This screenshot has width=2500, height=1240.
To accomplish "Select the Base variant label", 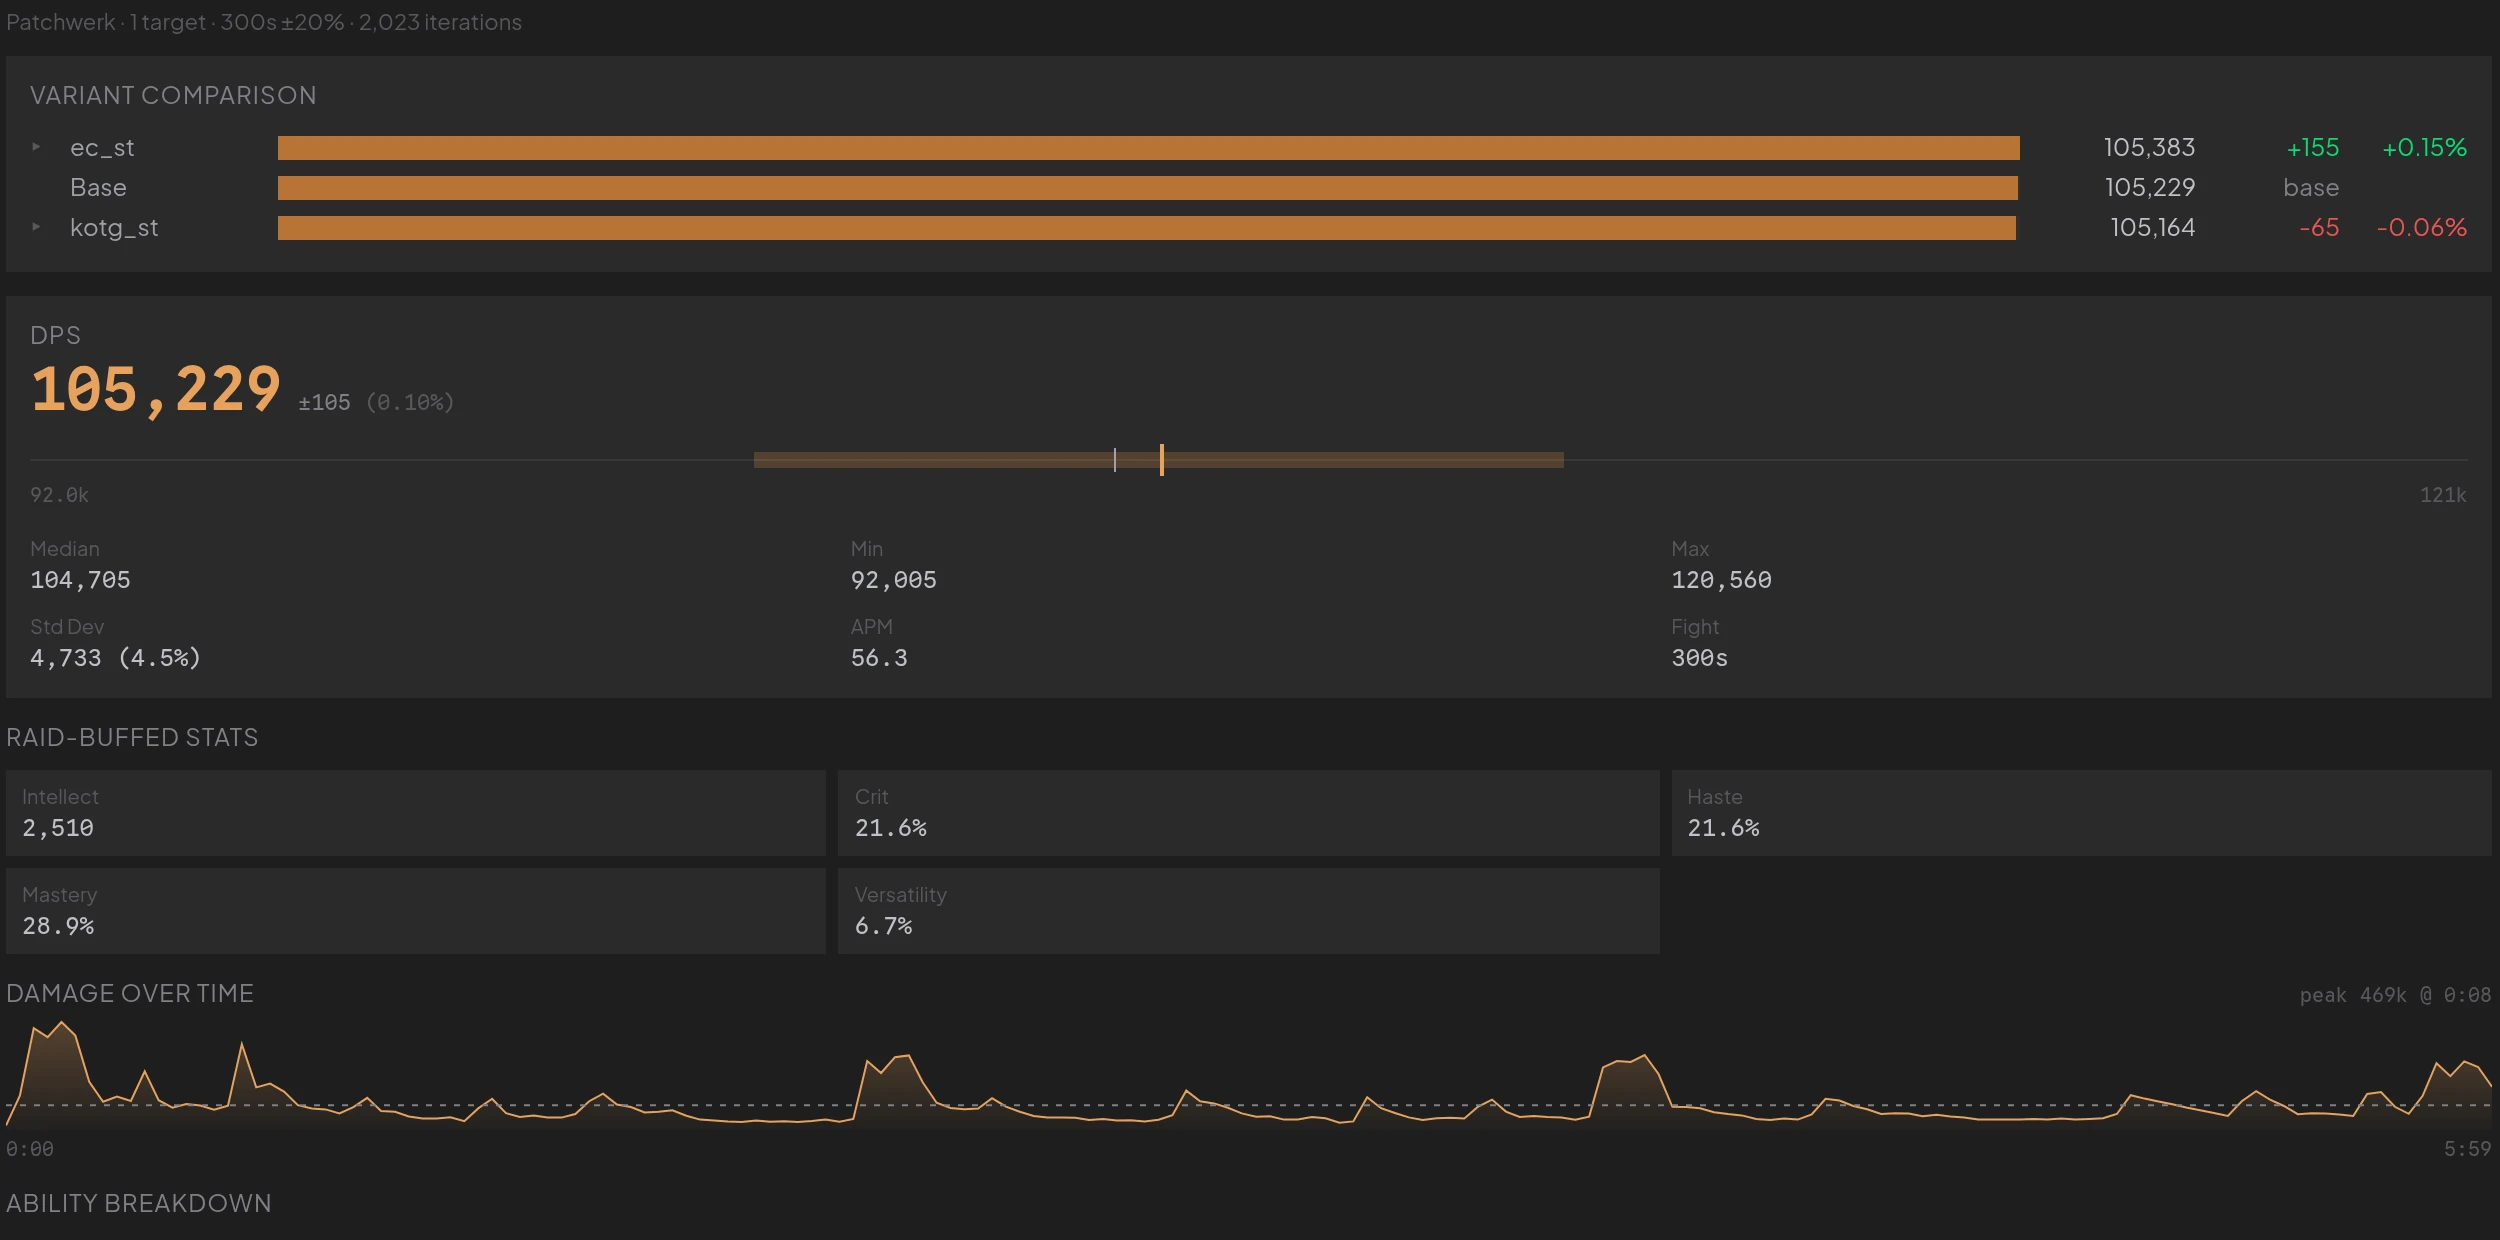I will pos(98,188).
